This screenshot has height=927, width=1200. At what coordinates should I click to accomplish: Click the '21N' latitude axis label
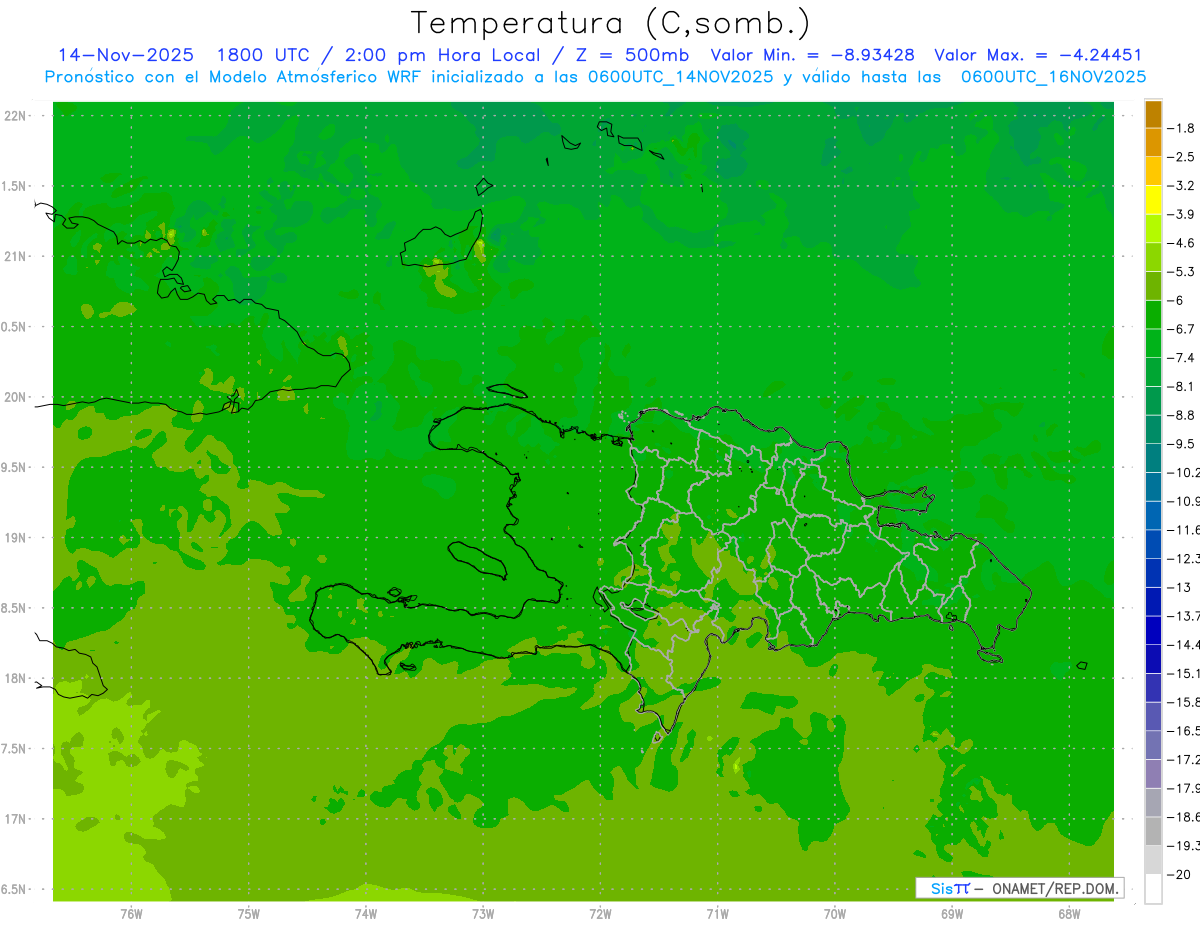[x=15, y=257]
